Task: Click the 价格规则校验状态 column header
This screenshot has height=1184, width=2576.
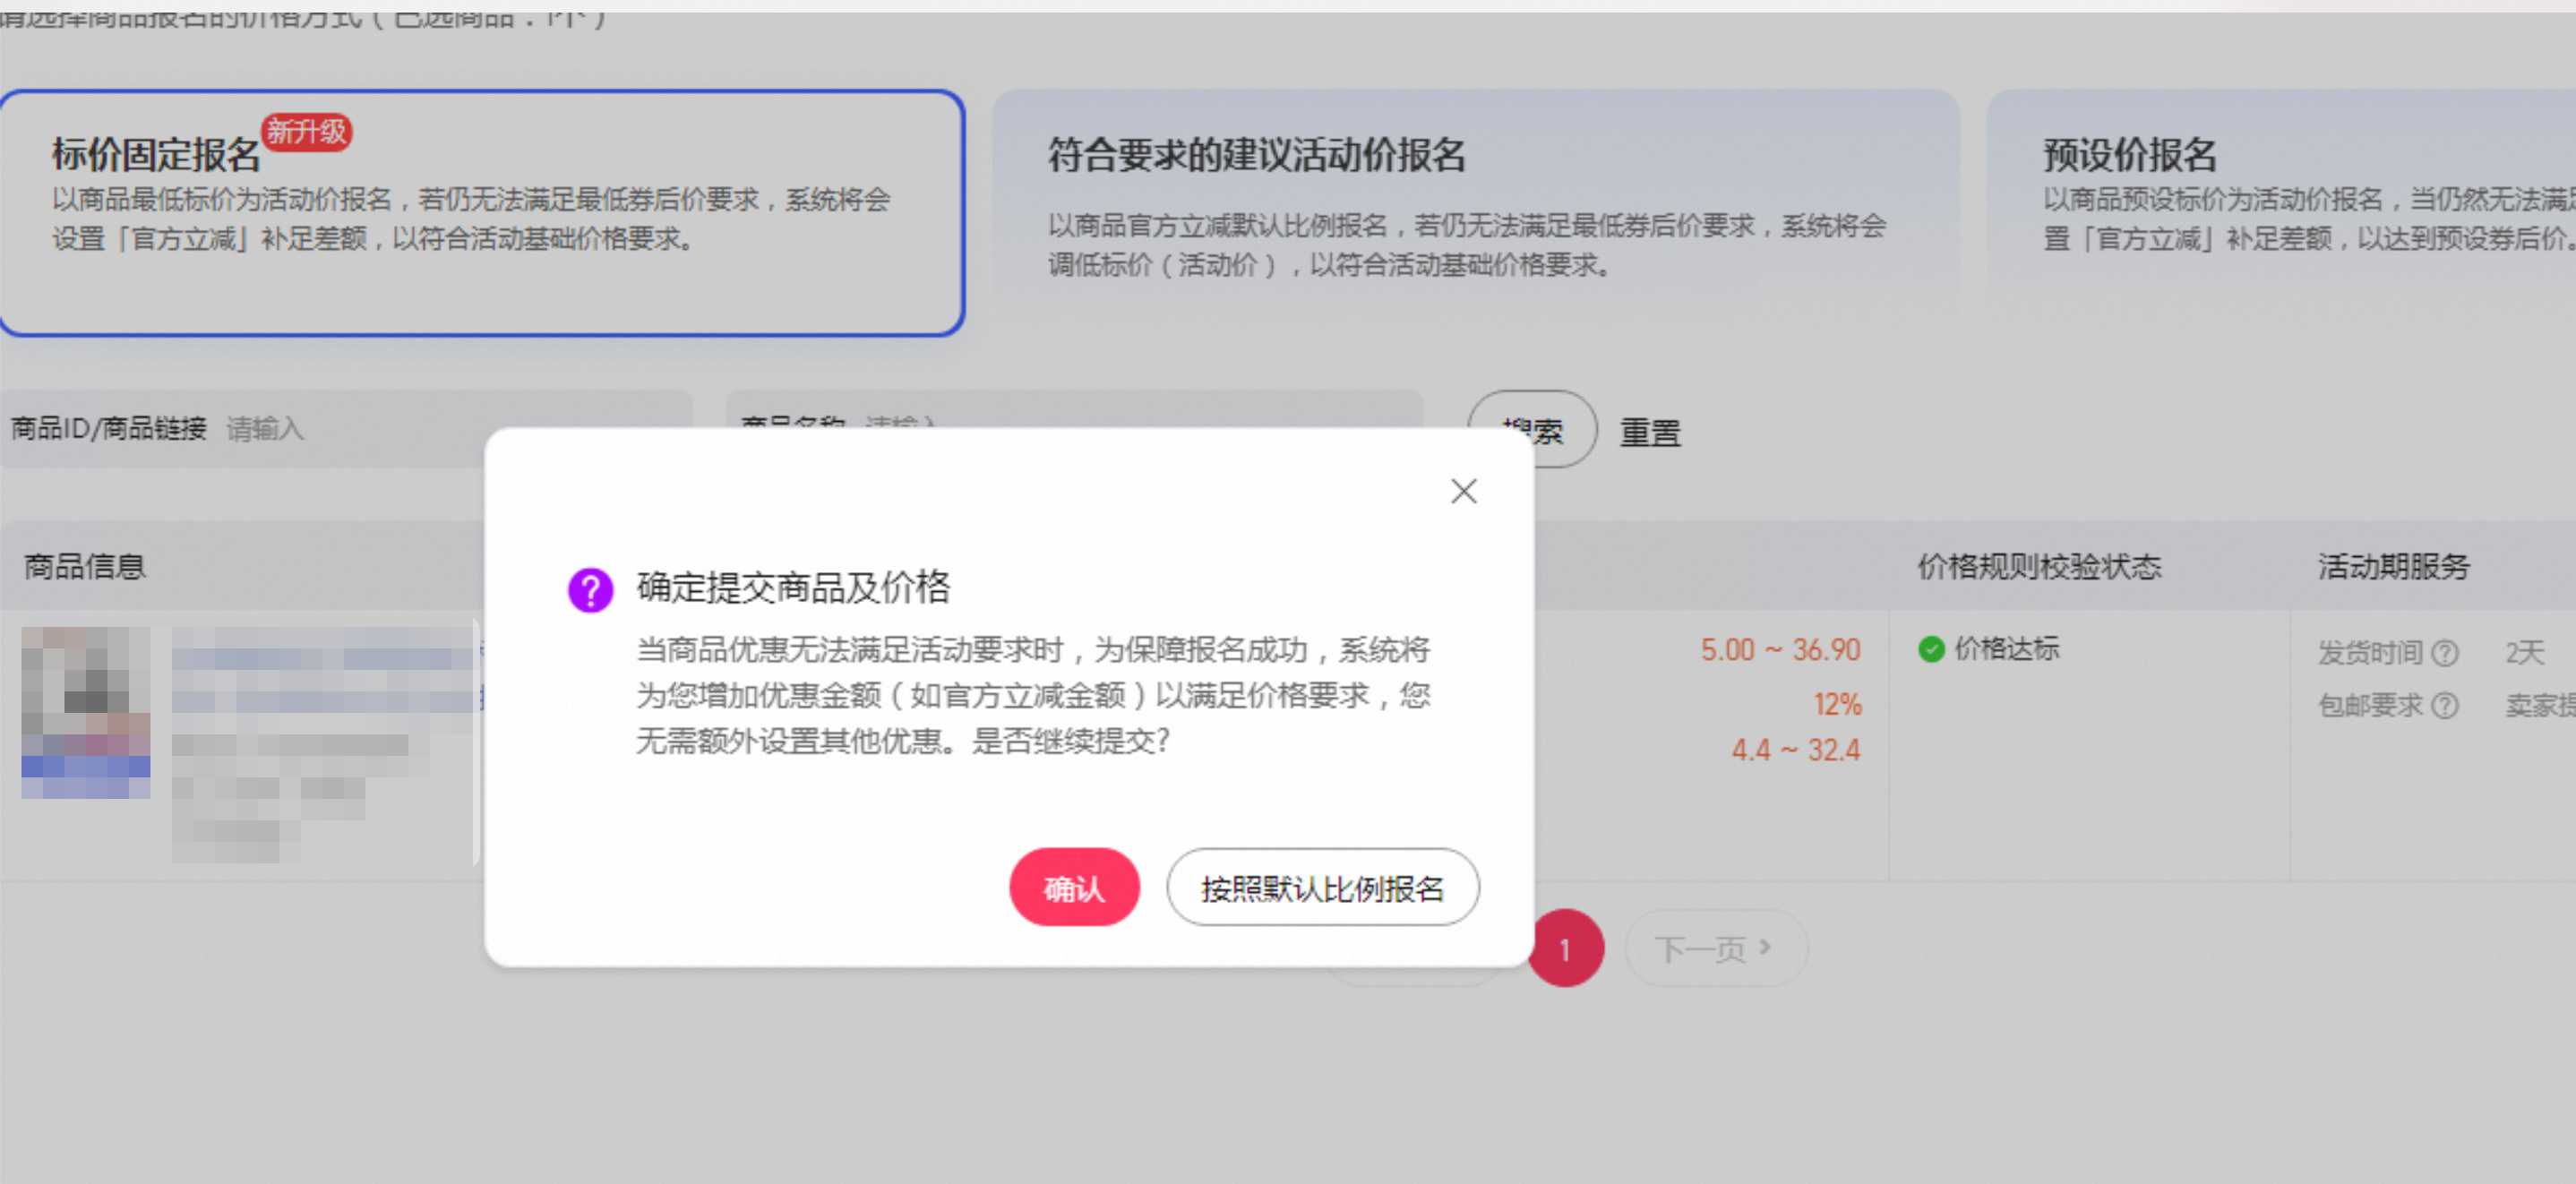Action: click(2039, 567)
